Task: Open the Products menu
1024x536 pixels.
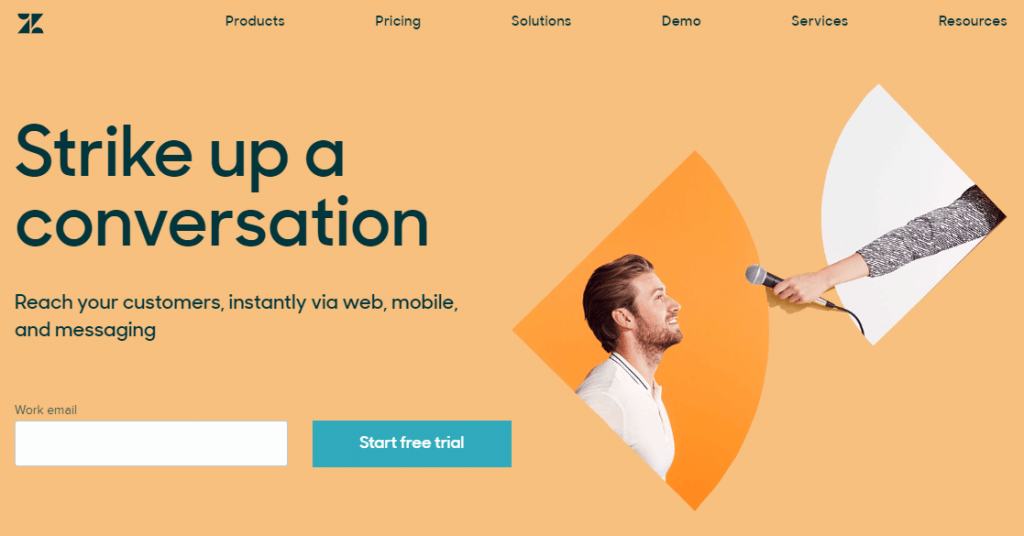Action: point(255,21)
